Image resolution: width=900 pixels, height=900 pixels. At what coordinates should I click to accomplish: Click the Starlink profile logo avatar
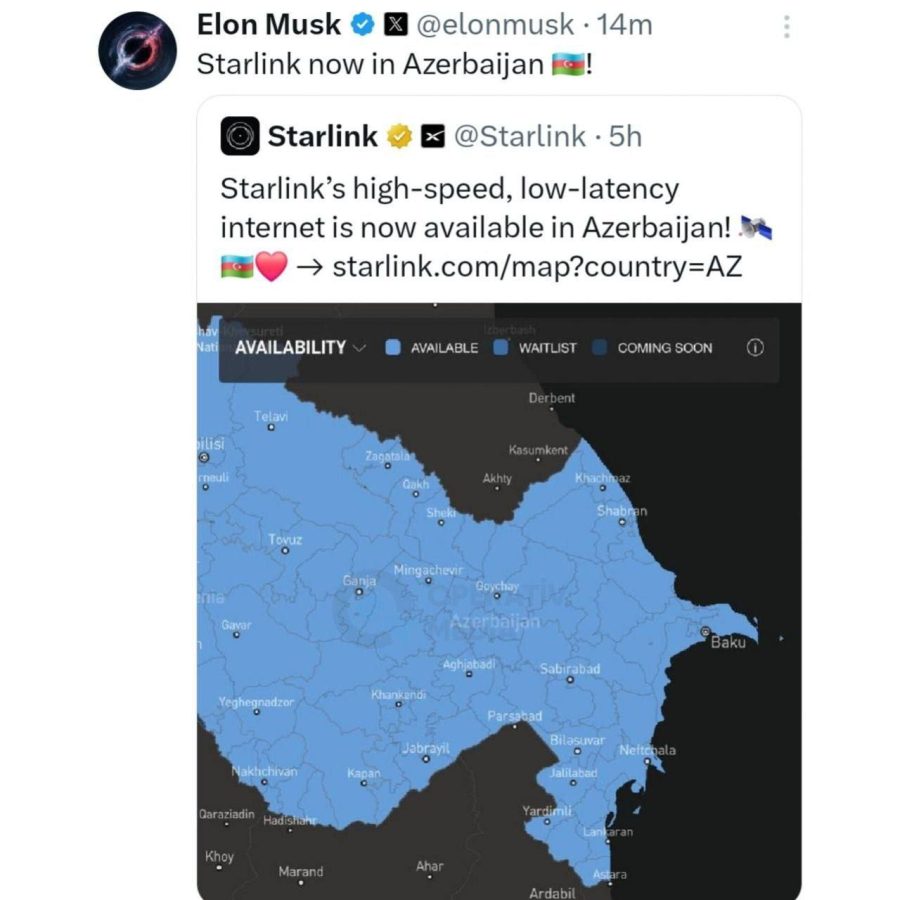(240, 136)
